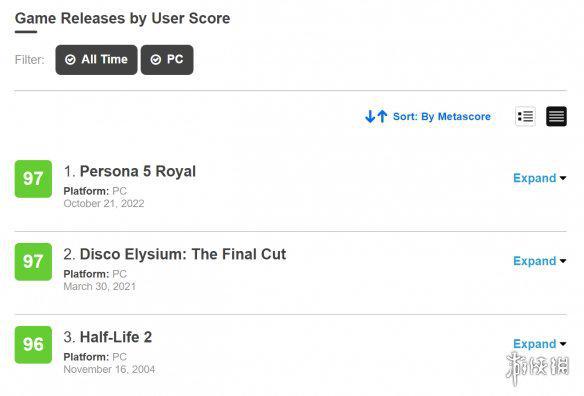Click the sort arrows icon

tap(376, 117)
